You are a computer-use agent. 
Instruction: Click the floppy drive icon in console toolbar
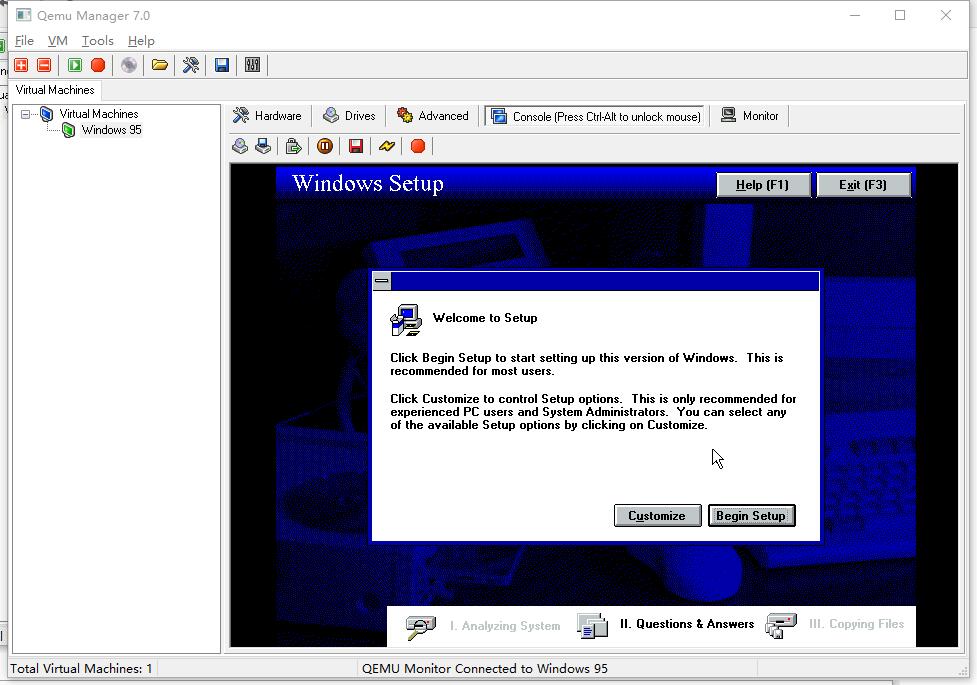pos(263,146)
